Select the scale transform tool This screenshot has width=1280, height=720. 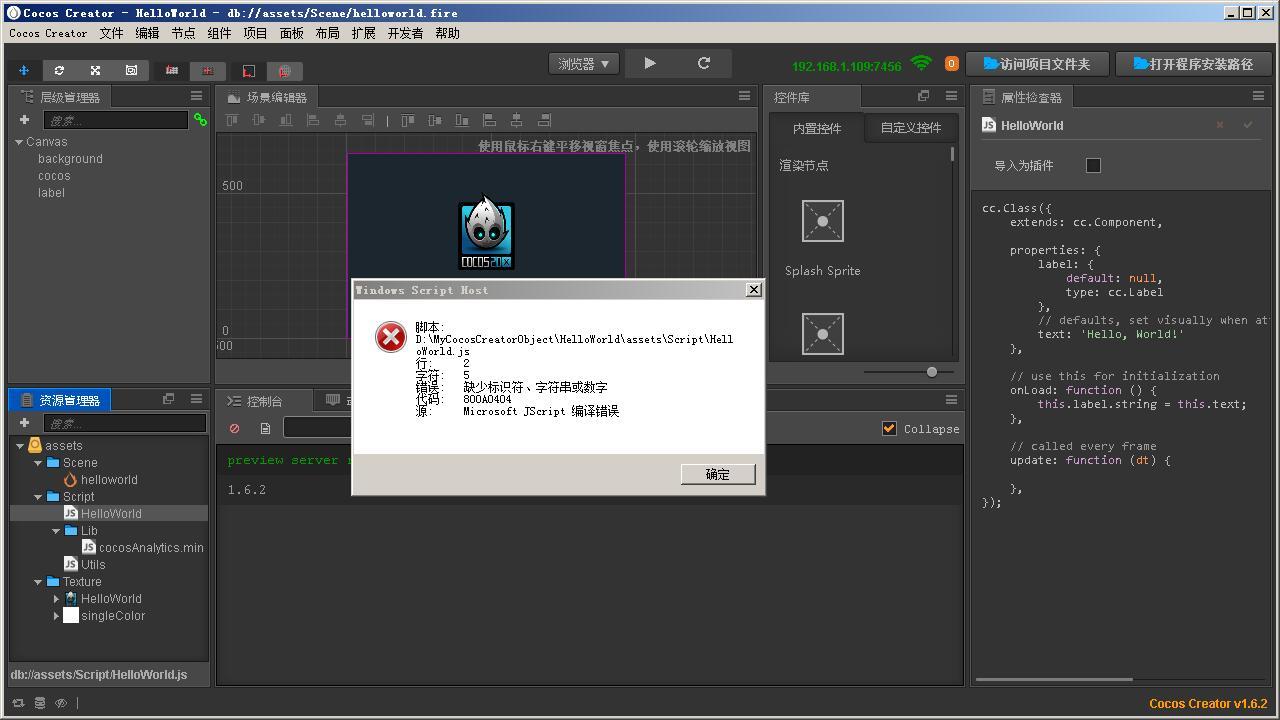[95, 70]
